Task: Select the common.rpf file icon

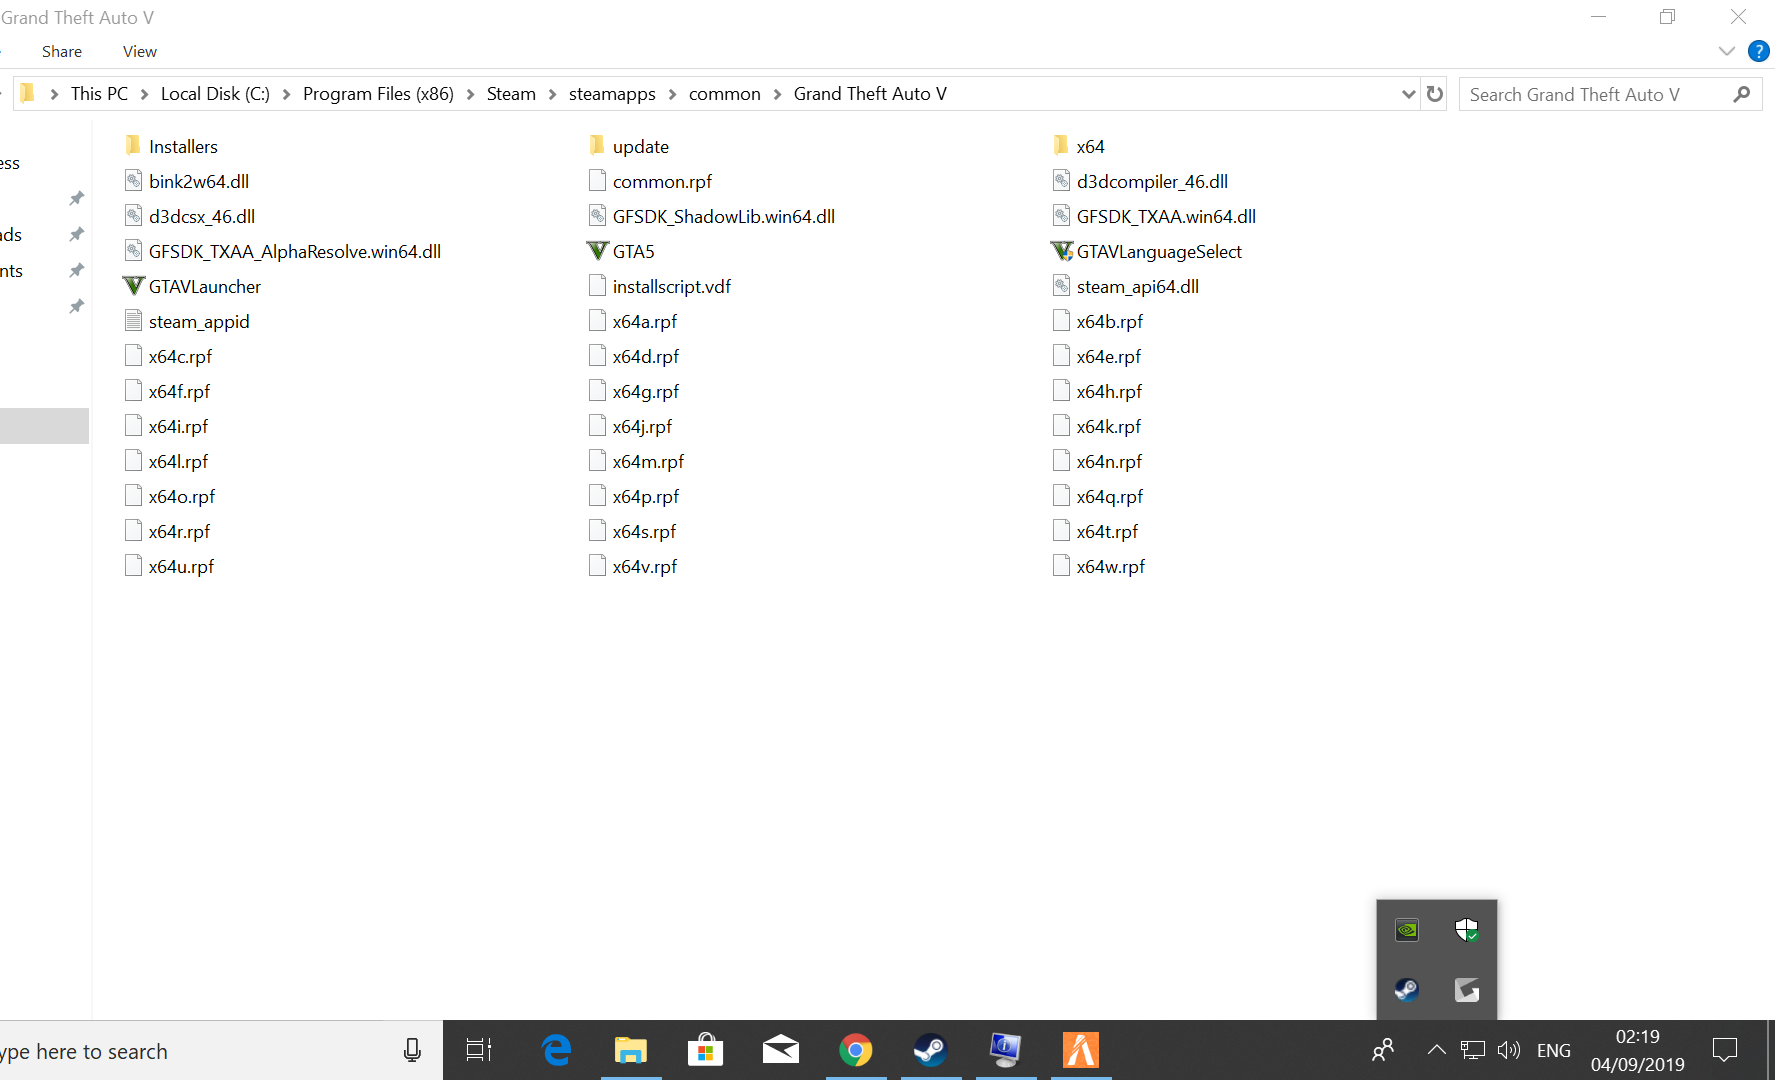Action: click(597, 181)
